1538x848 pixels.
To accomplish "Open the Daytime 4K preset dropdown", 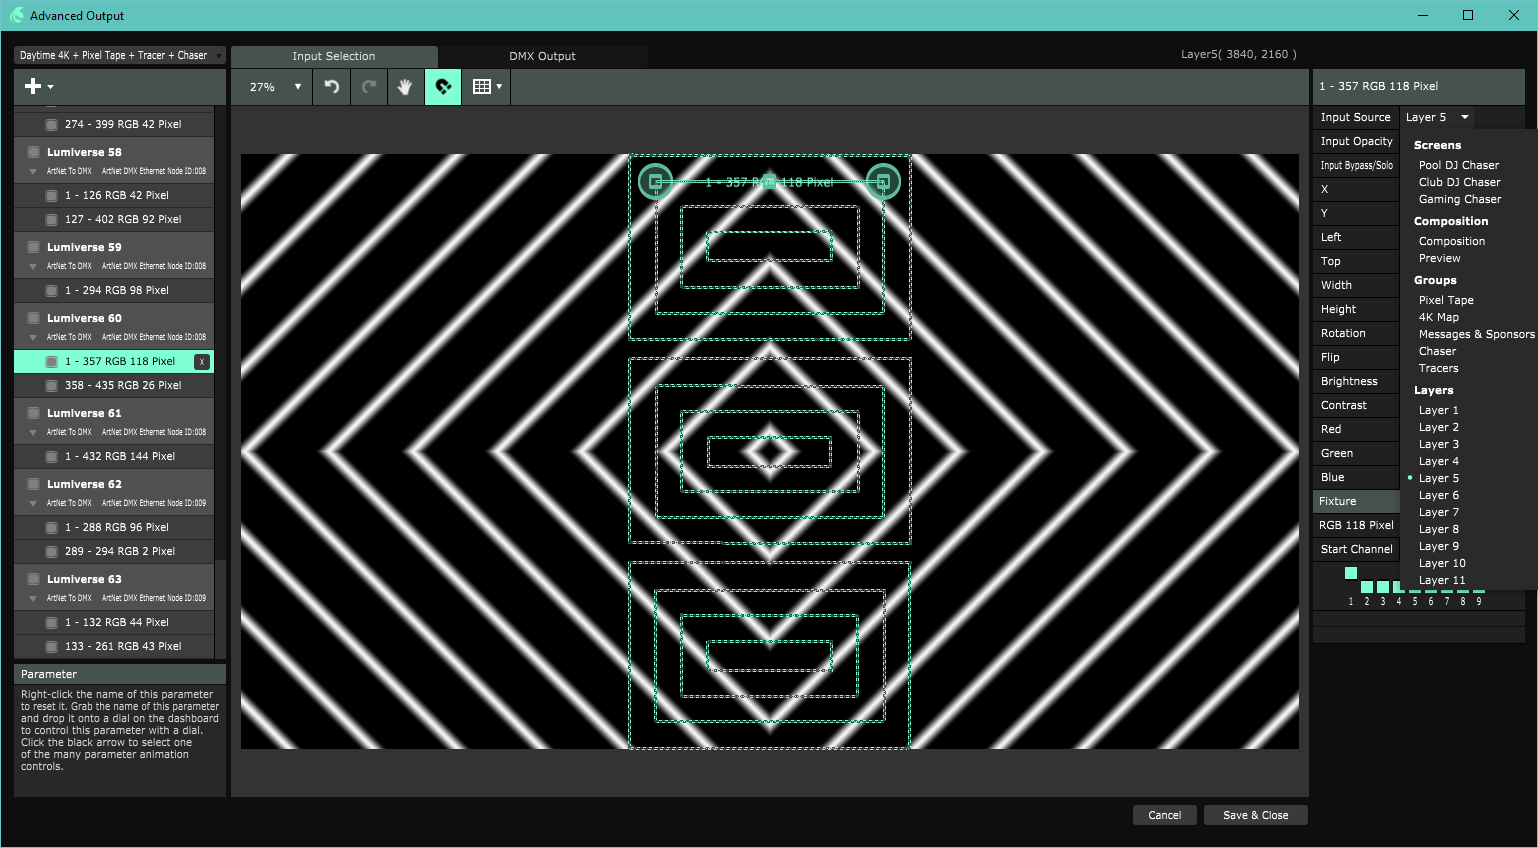I will pos(120,55).
